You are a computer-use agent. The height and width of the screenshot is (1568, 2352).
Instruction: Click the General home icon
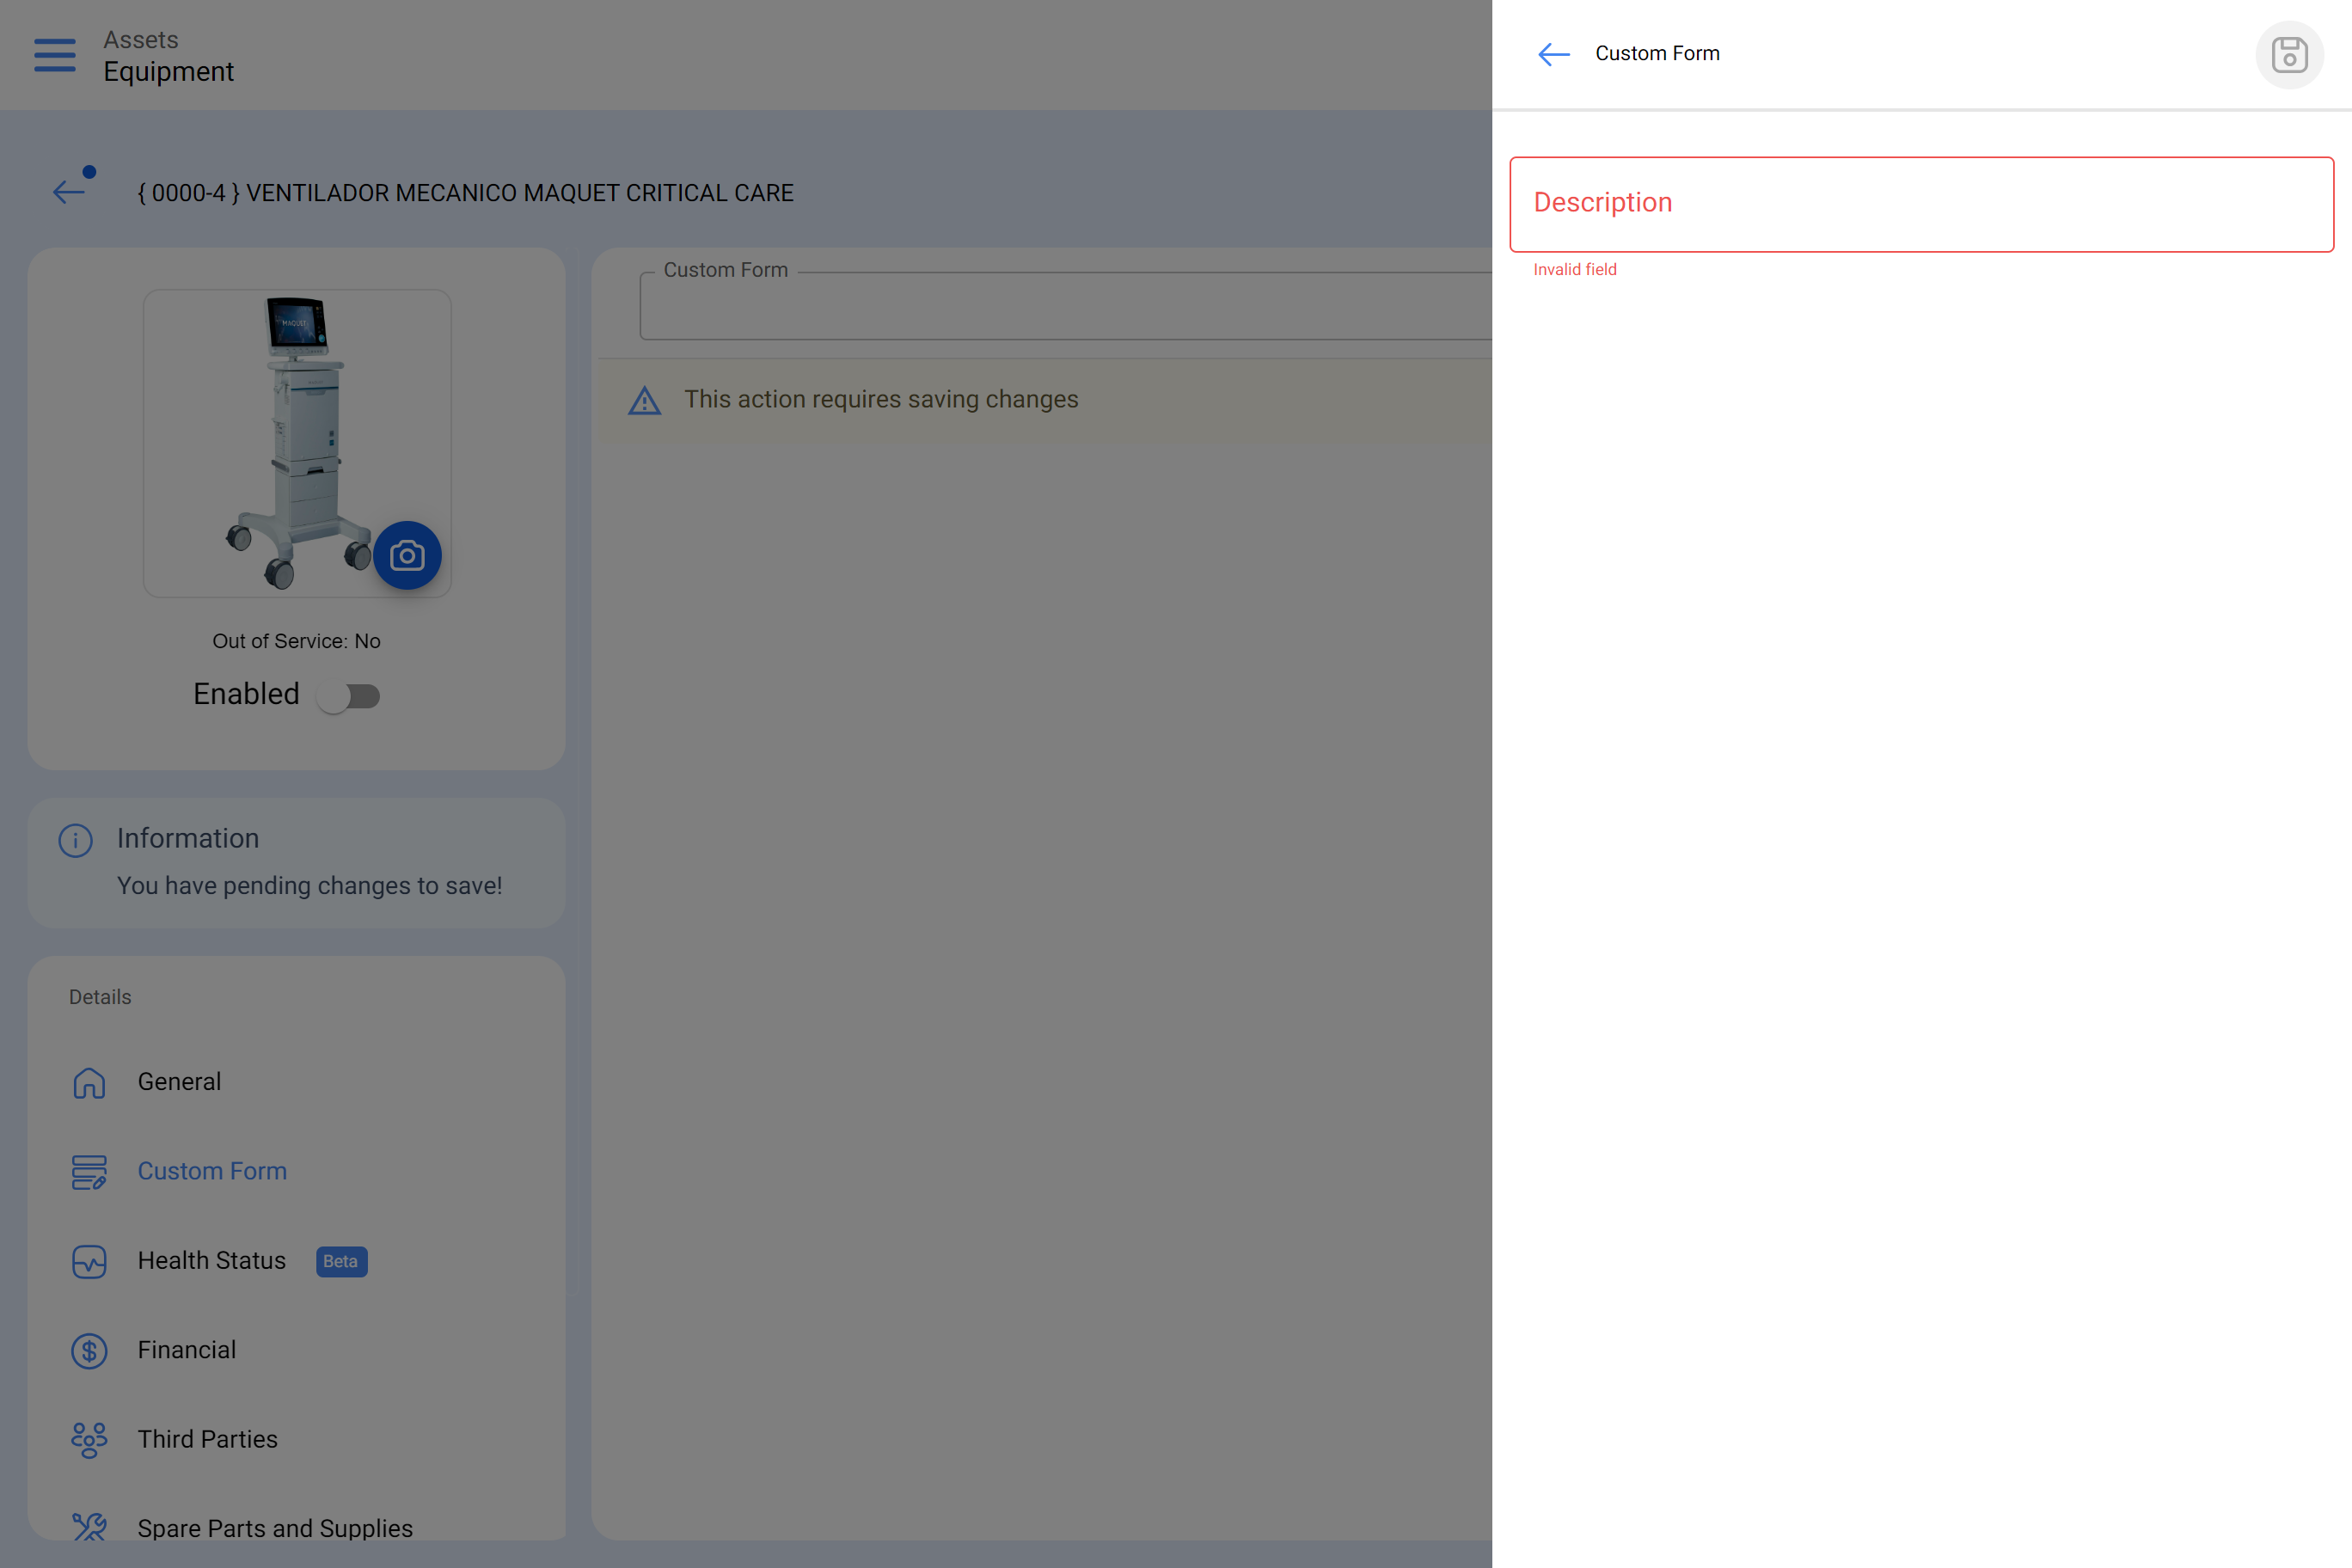click(89, 1083)
